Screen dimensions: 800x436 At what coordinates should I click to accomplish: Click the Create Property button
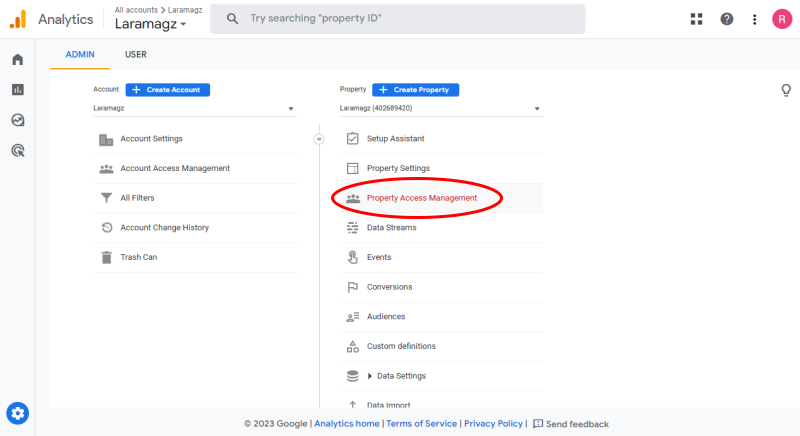[x=415, y=90]
